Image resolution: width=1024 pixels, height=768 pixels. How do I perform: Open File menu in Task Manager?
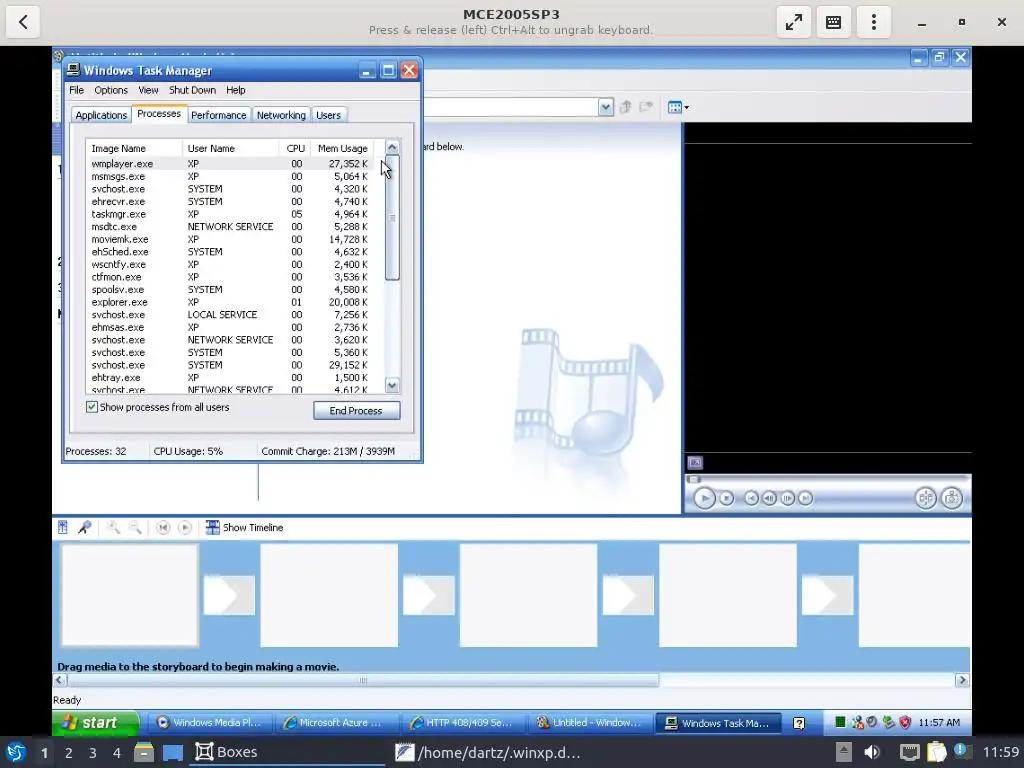point(76,90)
